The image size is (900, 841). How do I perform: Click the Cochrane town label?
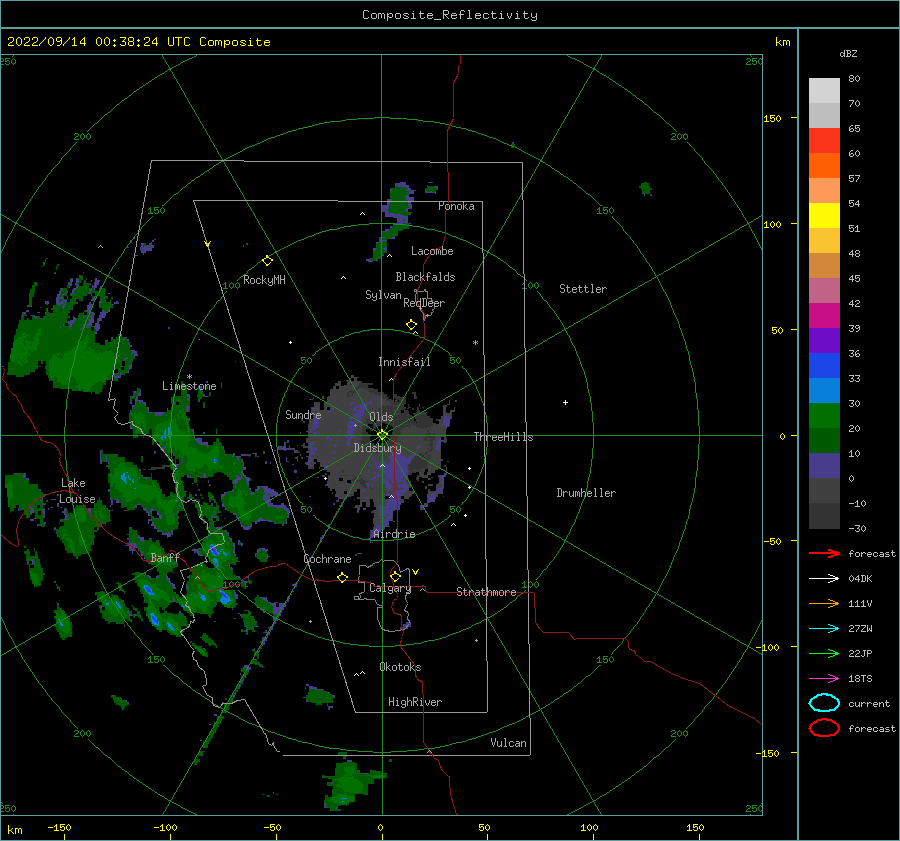coord(327,559)
